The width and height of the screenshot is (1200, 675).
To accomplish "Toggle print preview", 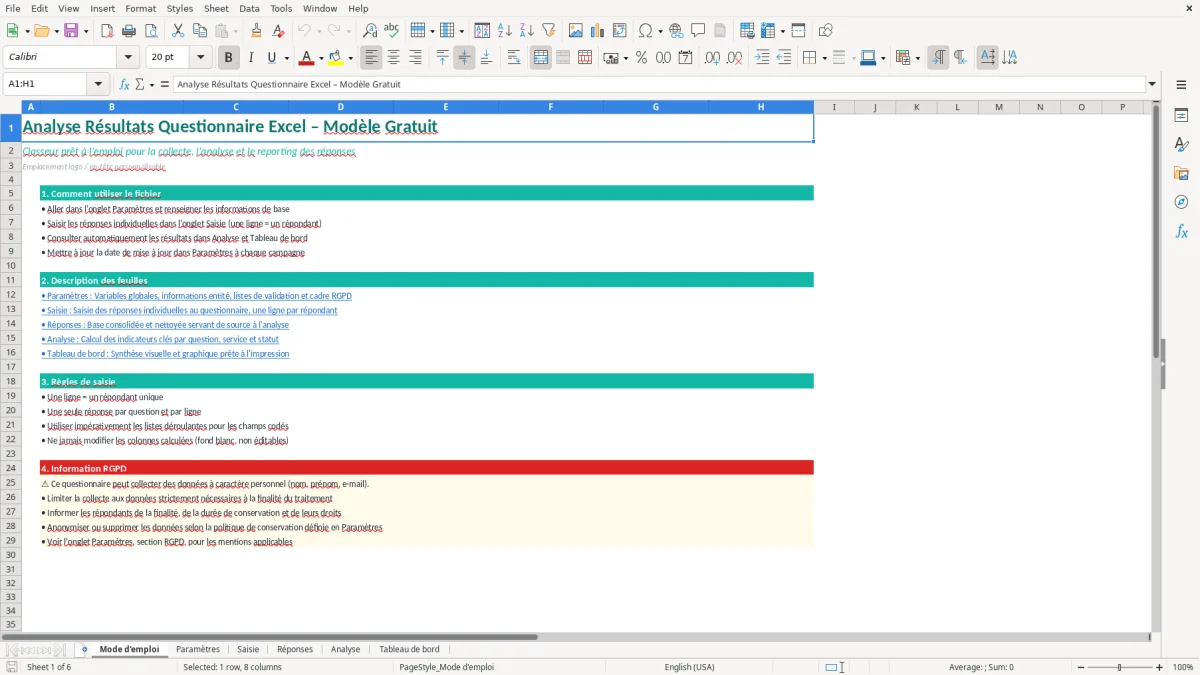I will coord(151,31).
